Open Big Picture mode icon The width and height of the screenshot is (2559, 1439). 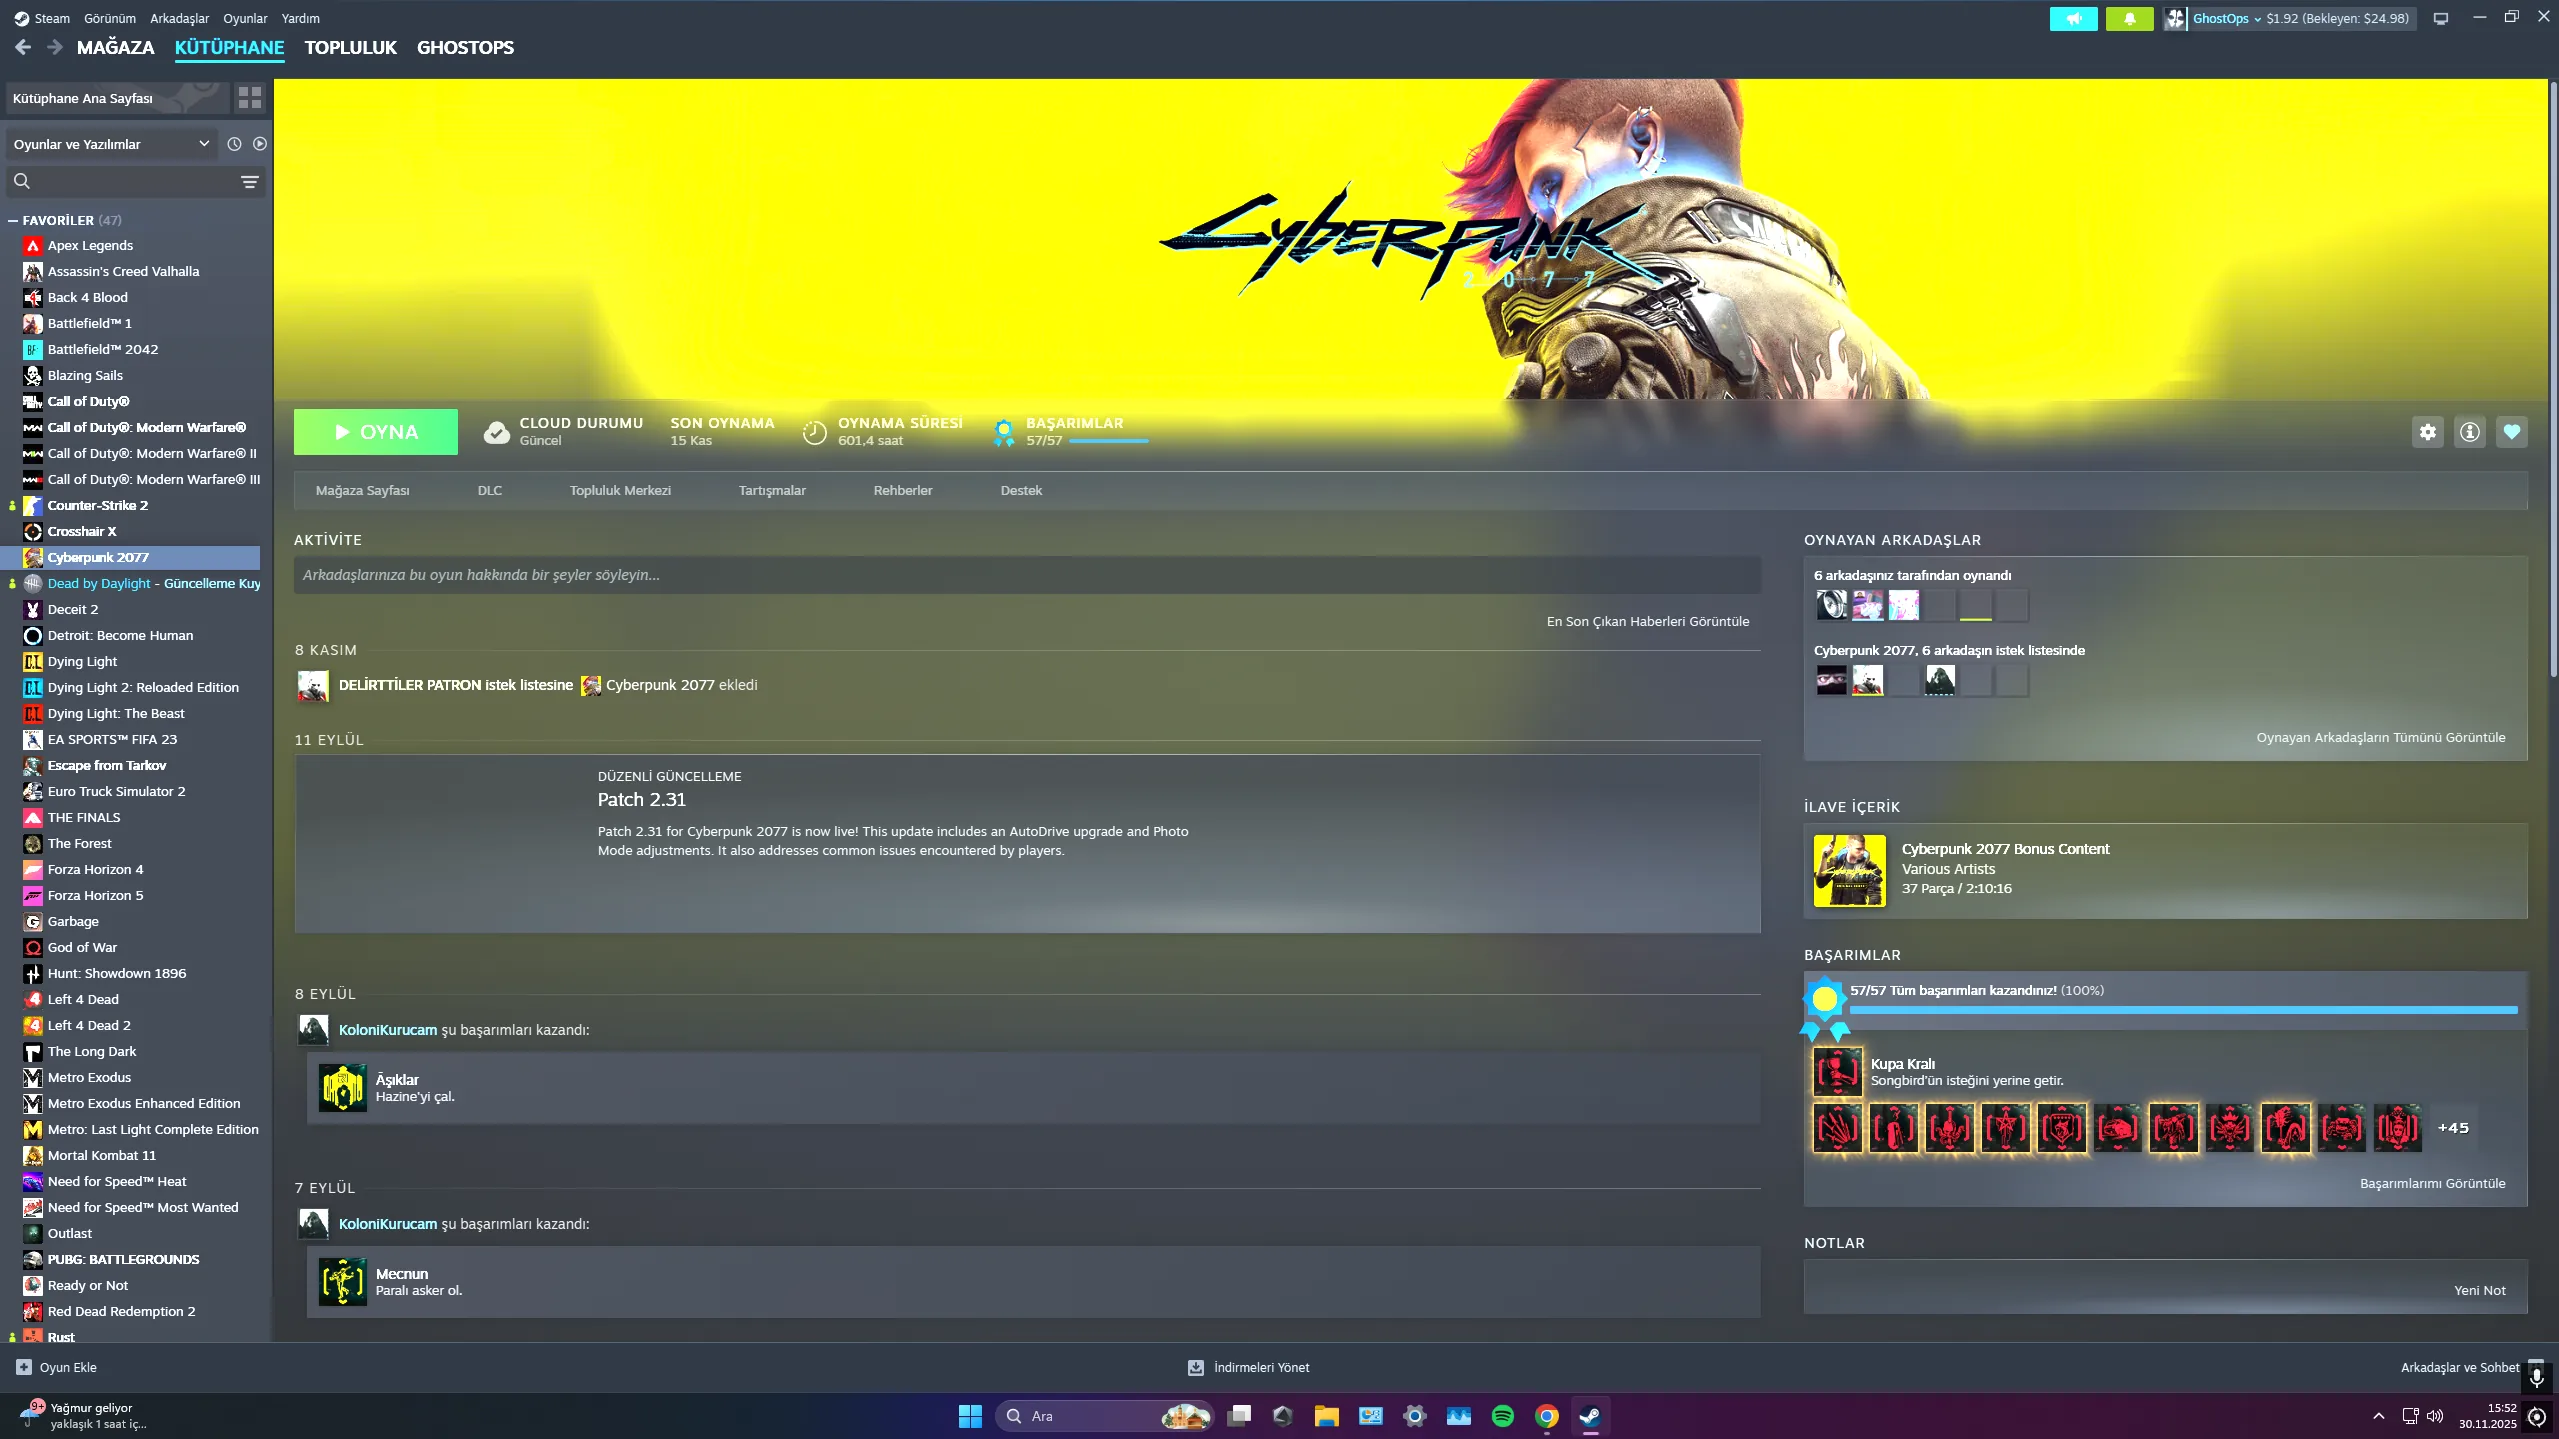pos(2440,18)
